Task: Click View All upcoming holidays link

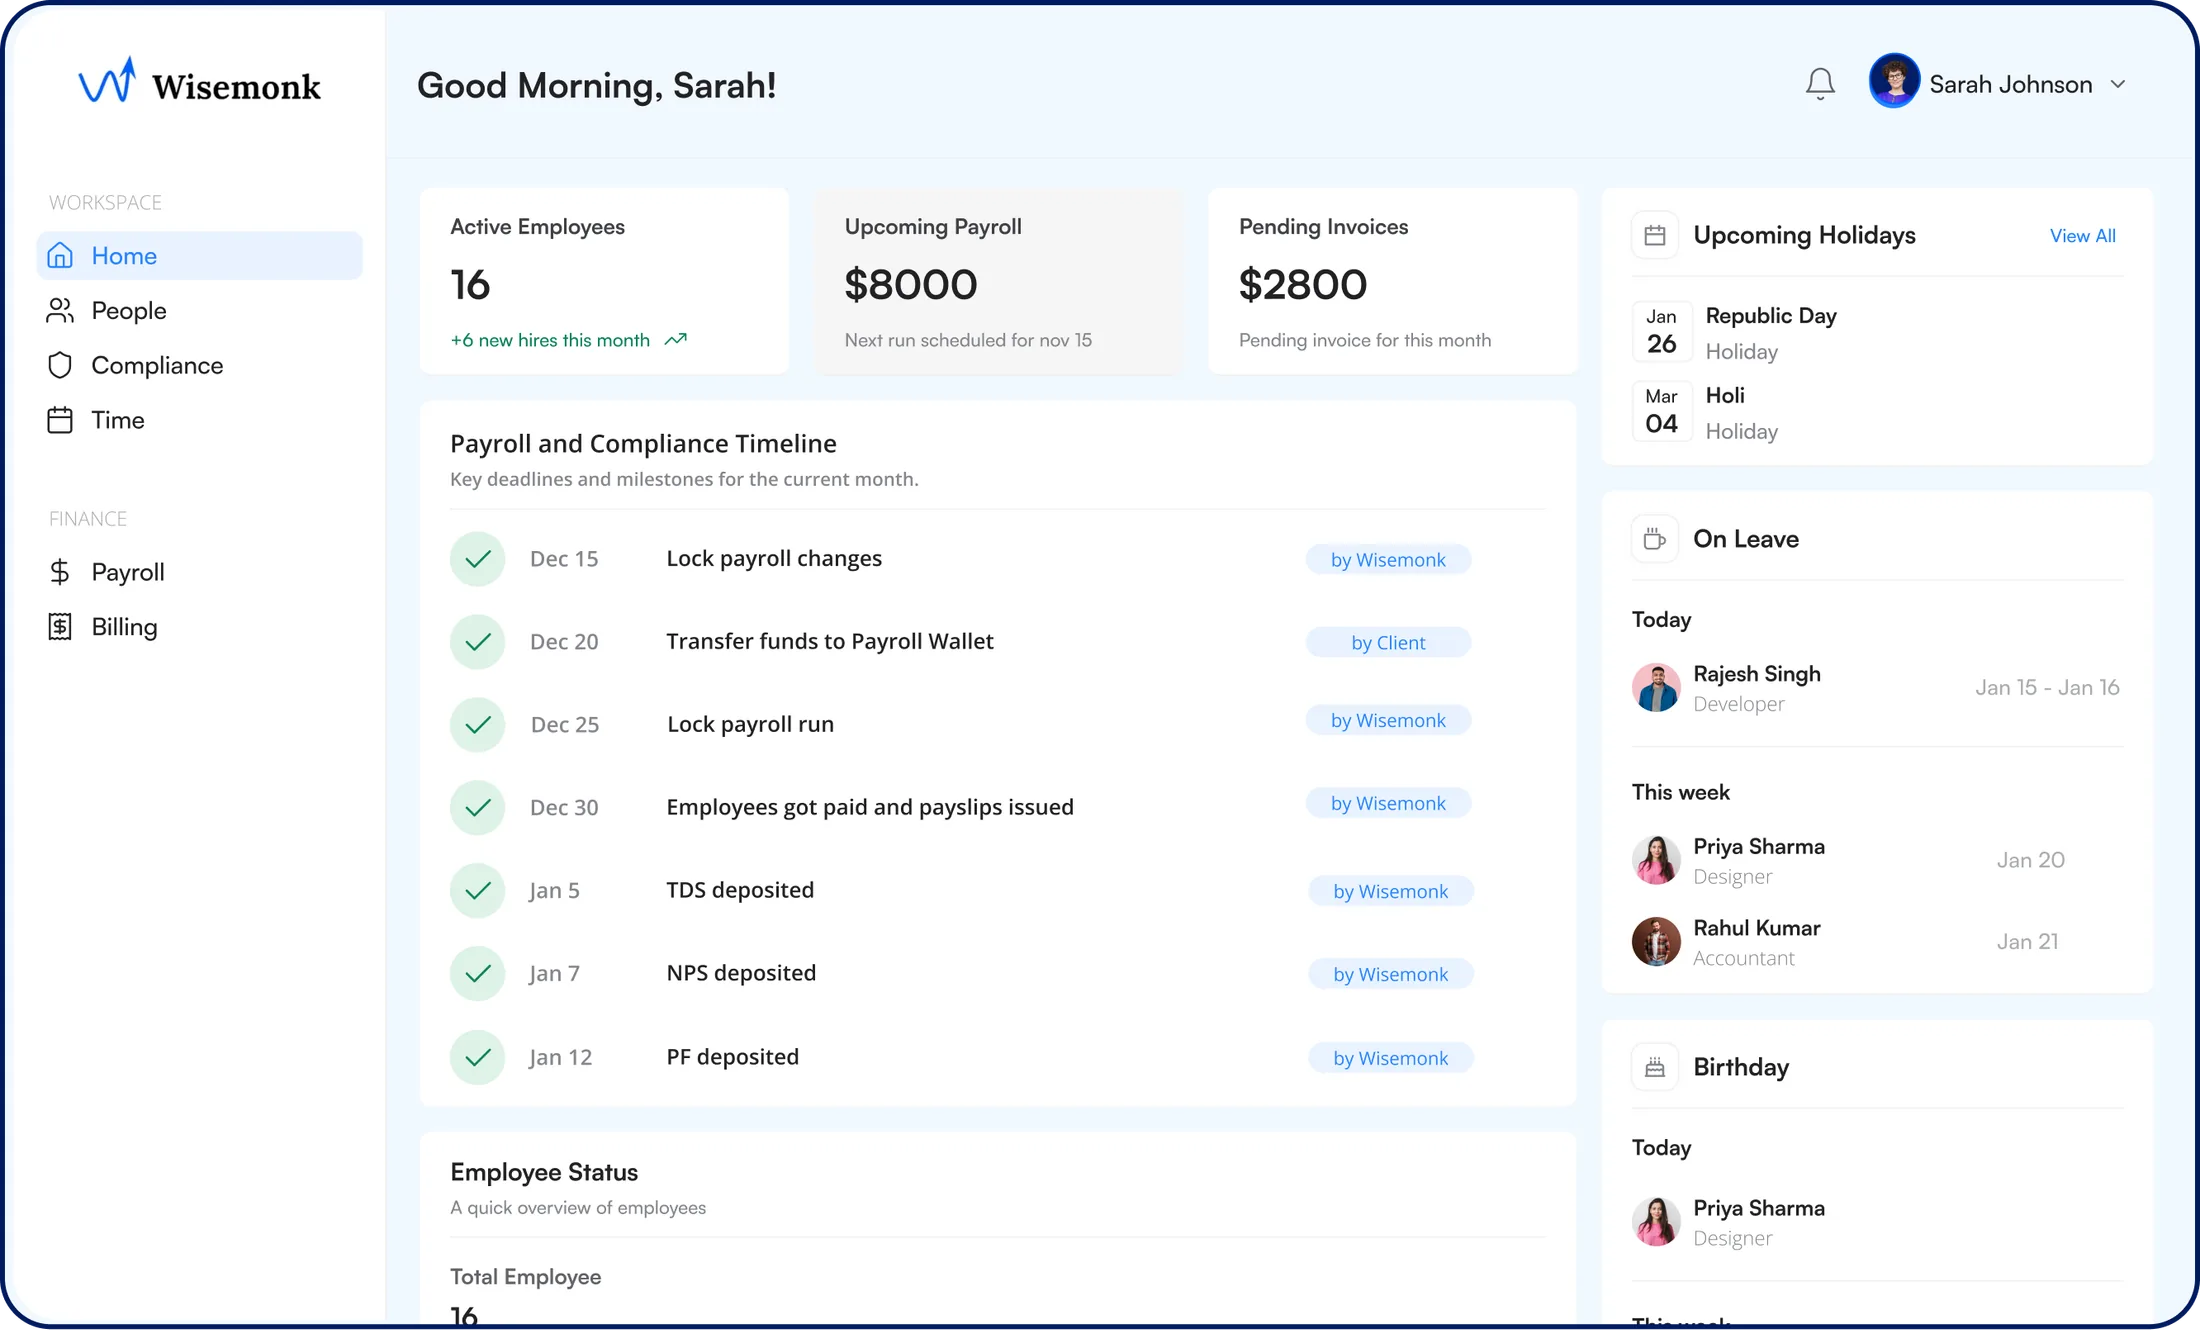Action: point(2082,236)
